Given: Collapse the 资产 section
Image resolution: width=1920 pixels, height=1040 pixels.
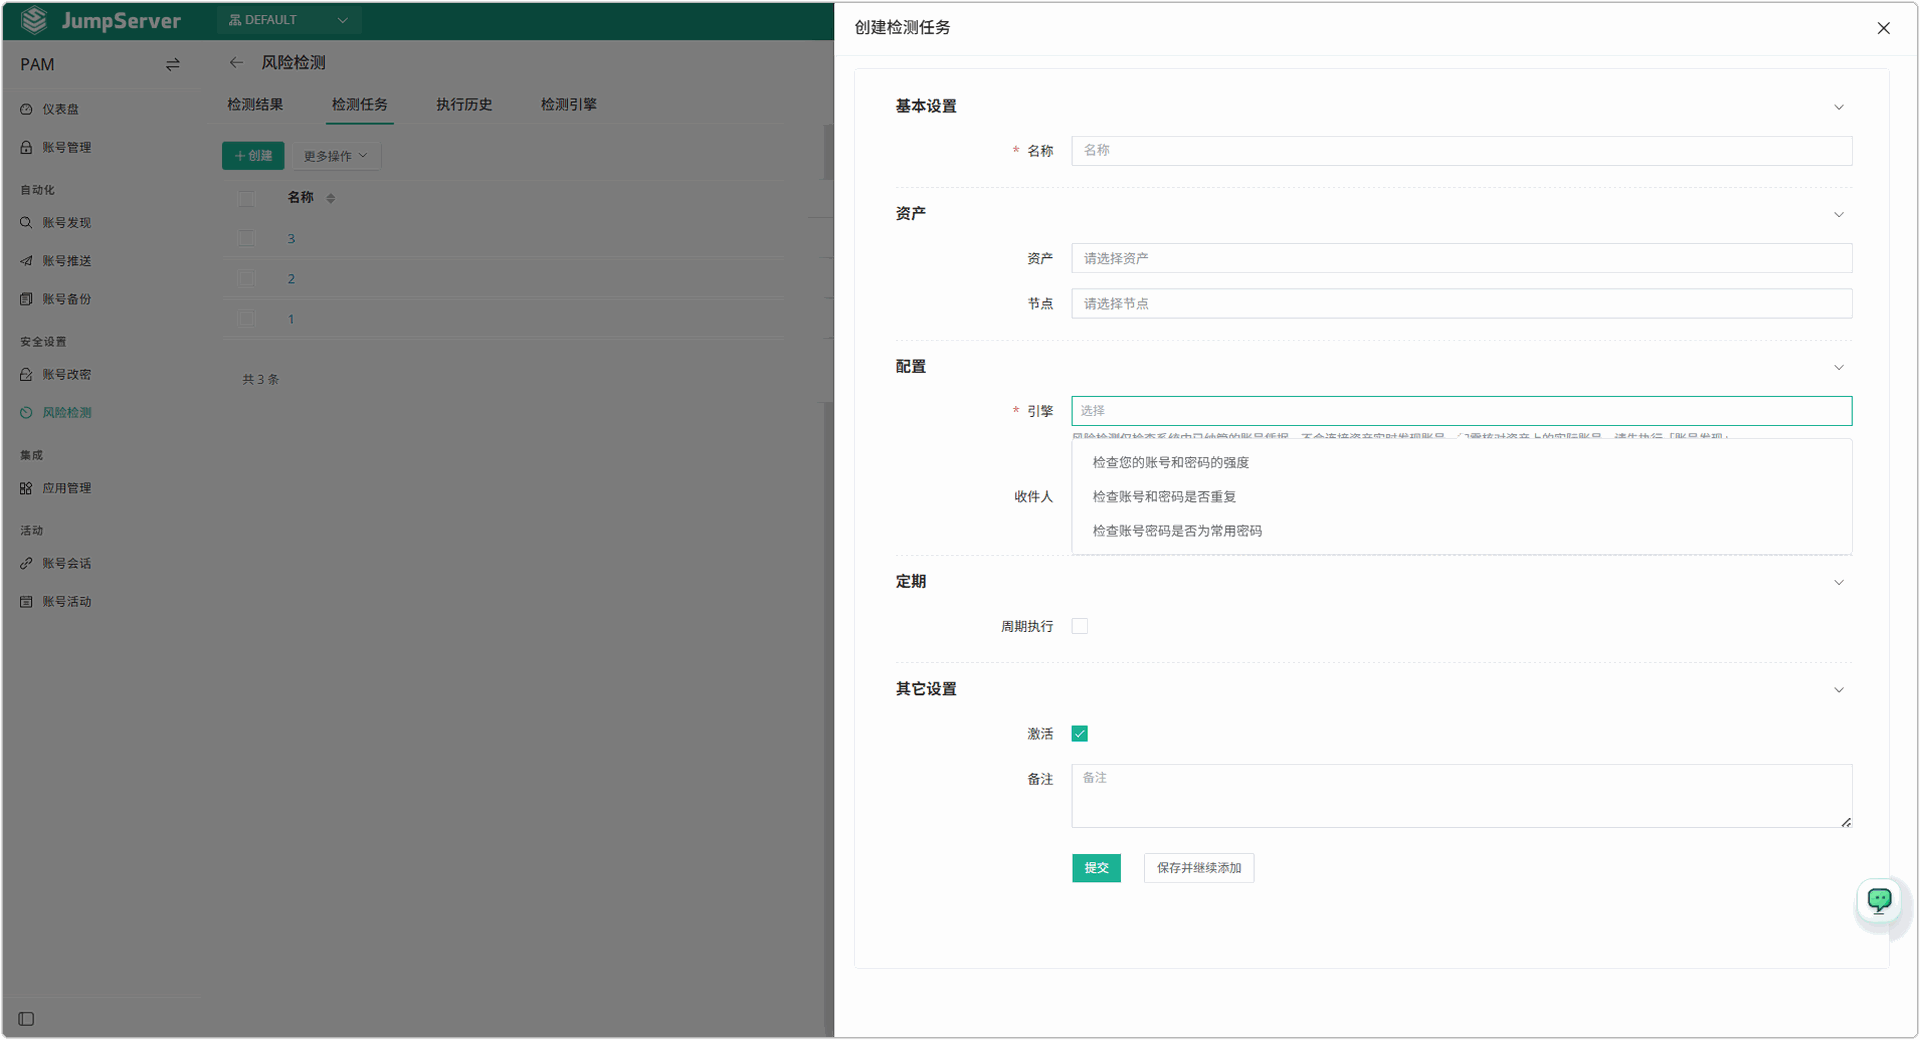Looking at the screenshot, I should click(x=1839, y=214).
